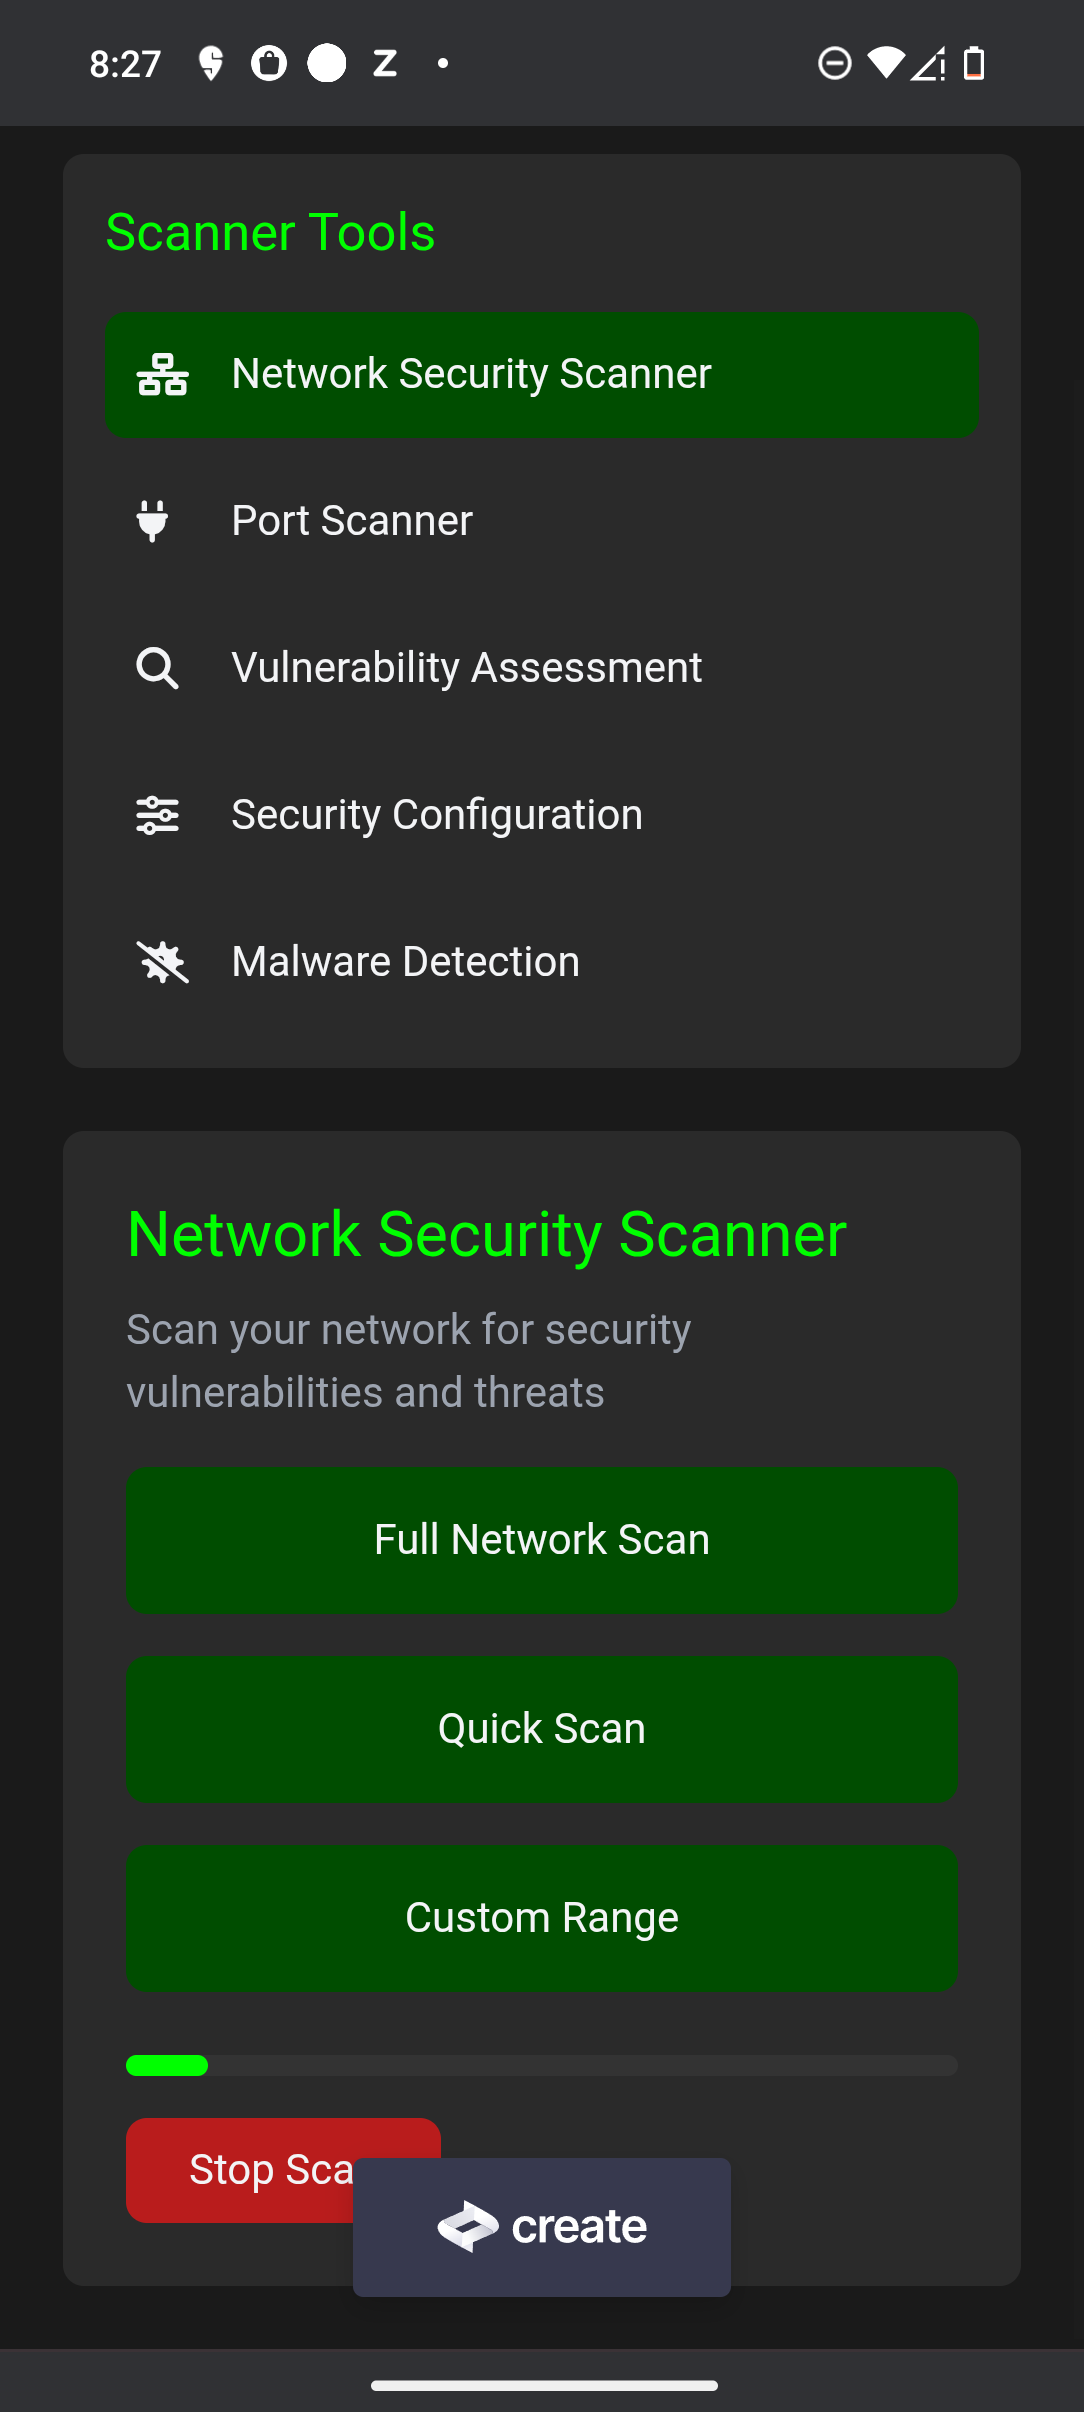The image size is (1084, 2412).
Task: Open Vulnerability Assessment from Scanner Tools
Action: click(x=542, y=668)
